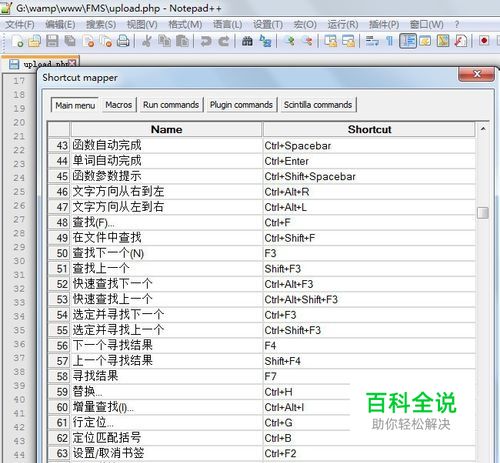Select row 62 定位匹配括号
The width and height of the screenshot is (500, 463).
[x=262, y=438]
